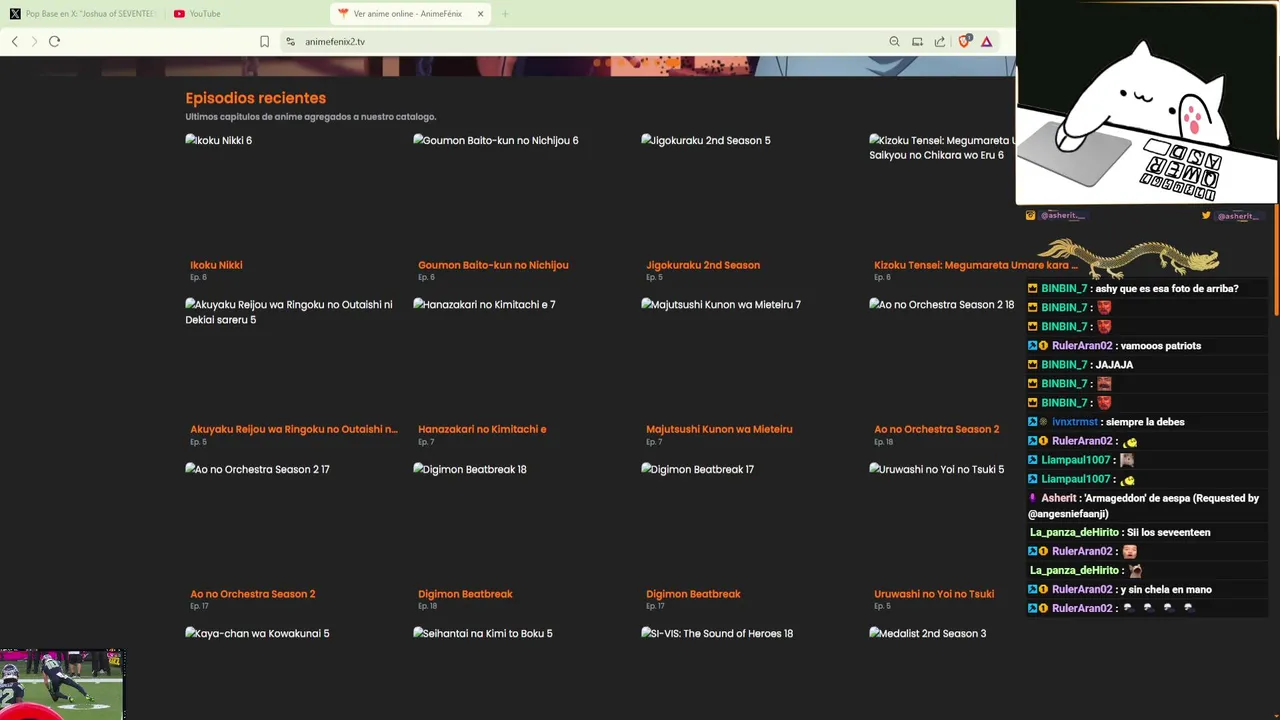Open Digimon Beatbreak 18 thumbnail
1280x720 pixels.
coord(520,521)
